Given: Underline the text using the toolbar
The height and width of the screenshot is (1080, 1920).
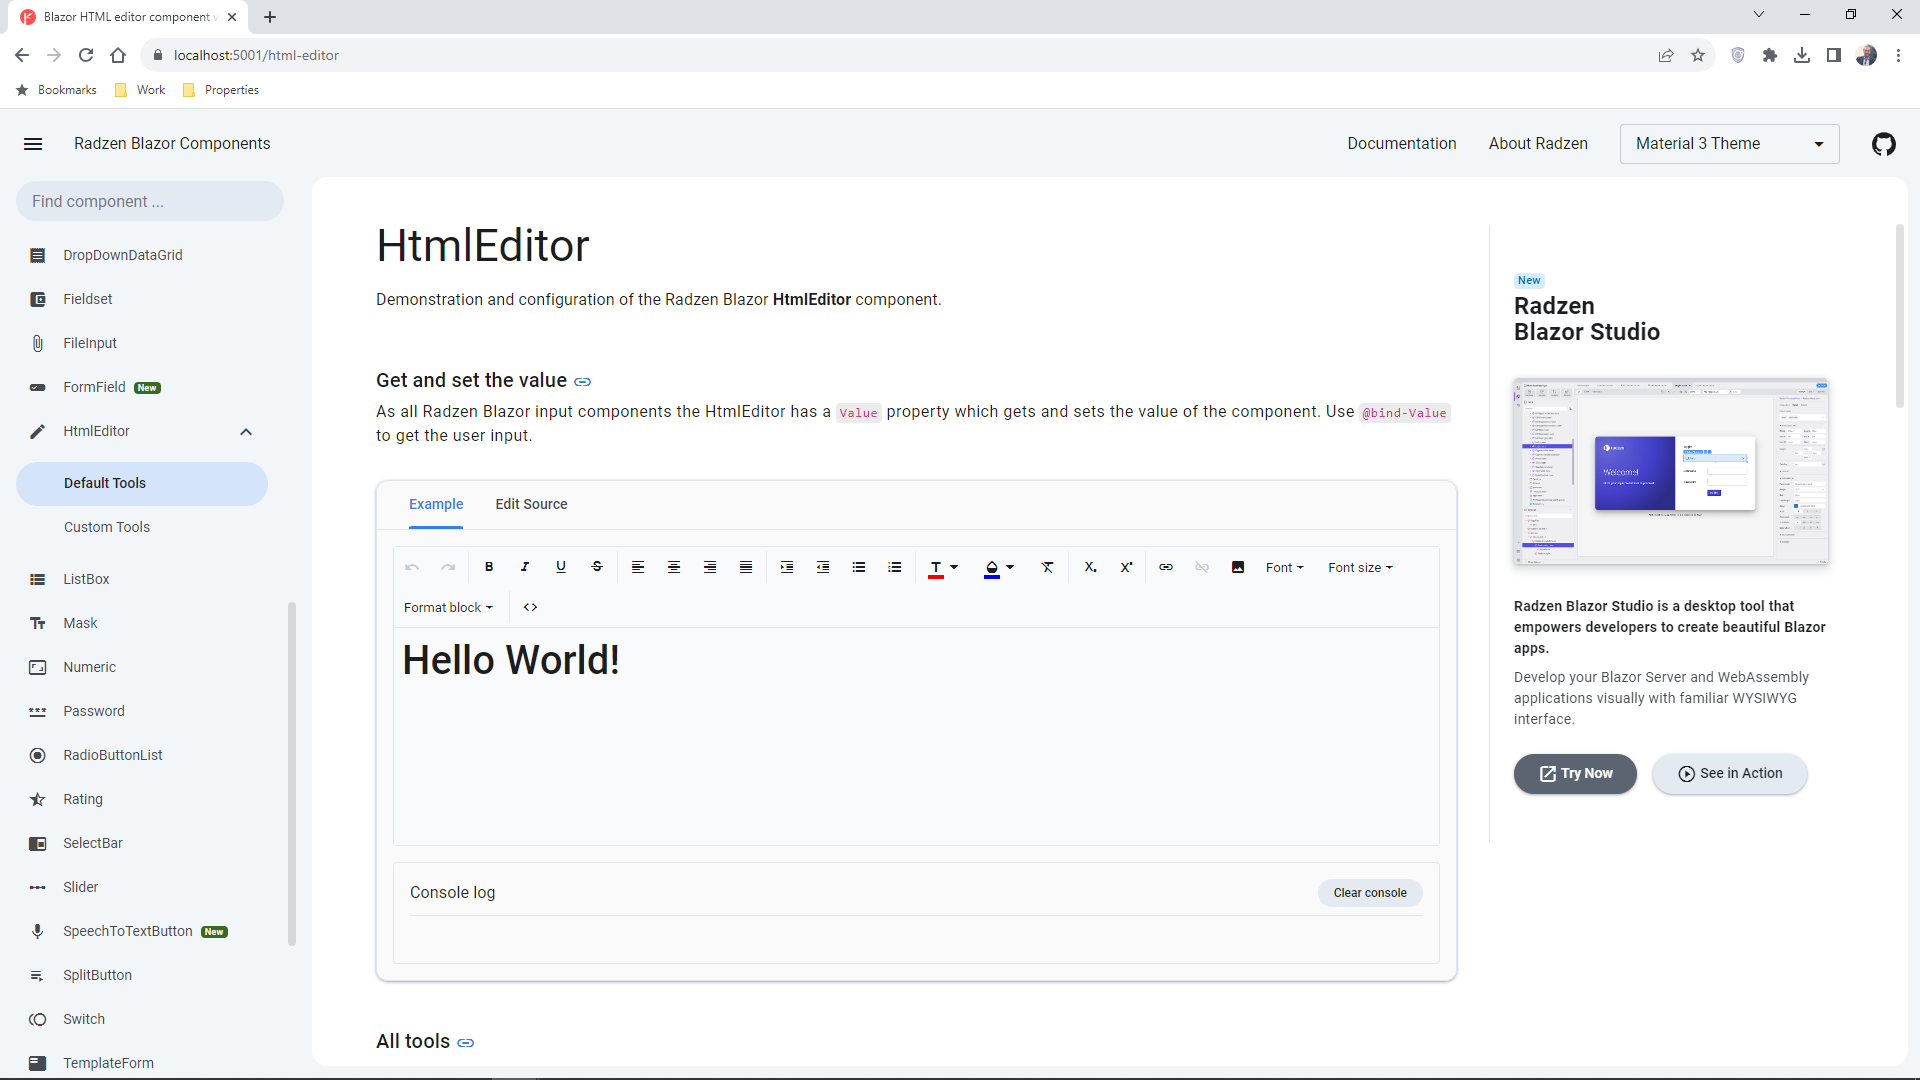Looking at the screenshot, I should coord(560,567).
